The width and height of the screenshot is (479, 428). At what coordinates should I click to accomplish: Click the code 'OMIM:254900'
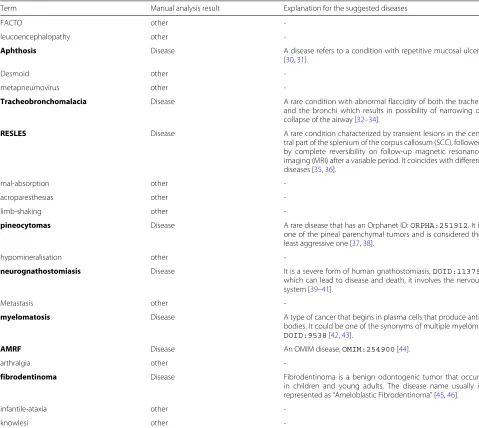[x=368, y=350]
